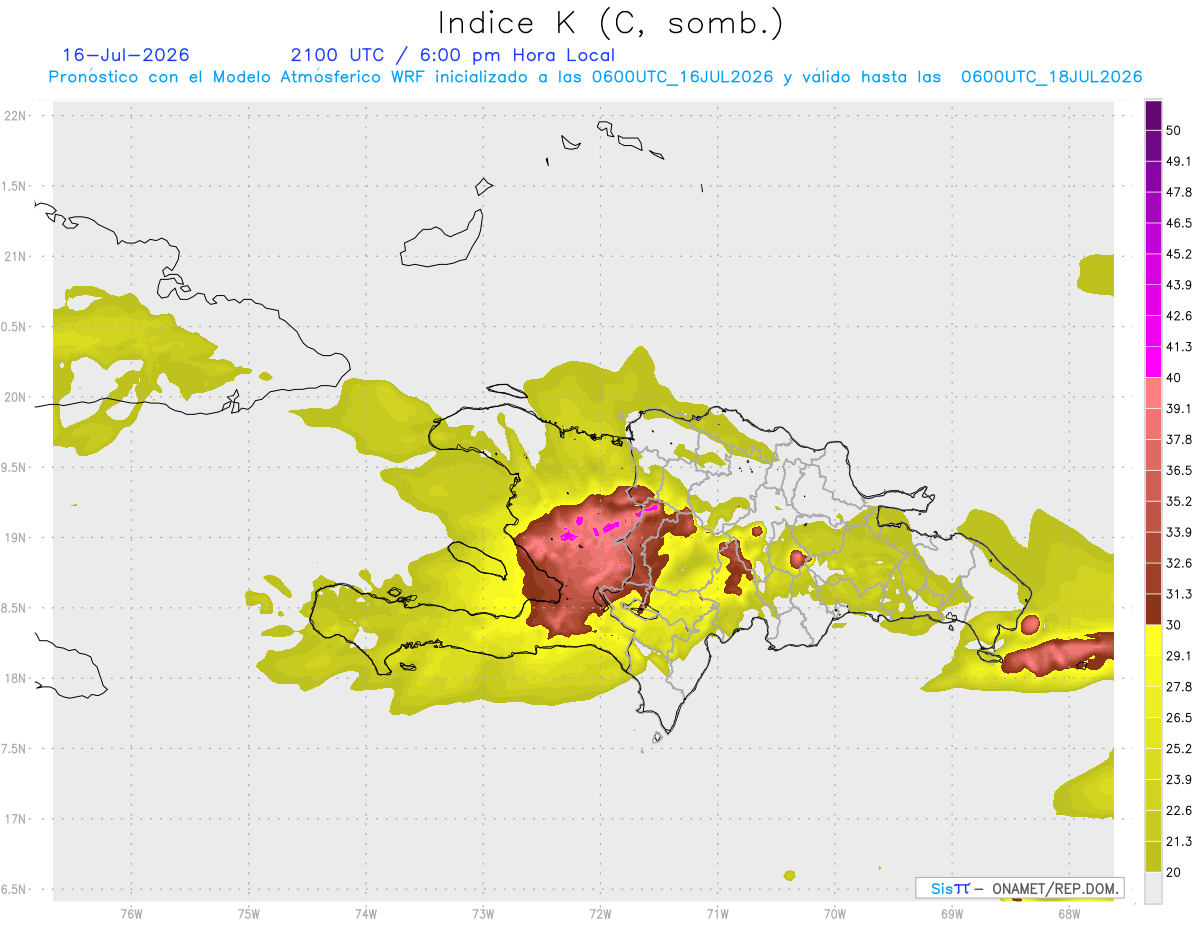Click the colorbar label "47.8"
1200x927 pixels.
(x=1179, y=192)
